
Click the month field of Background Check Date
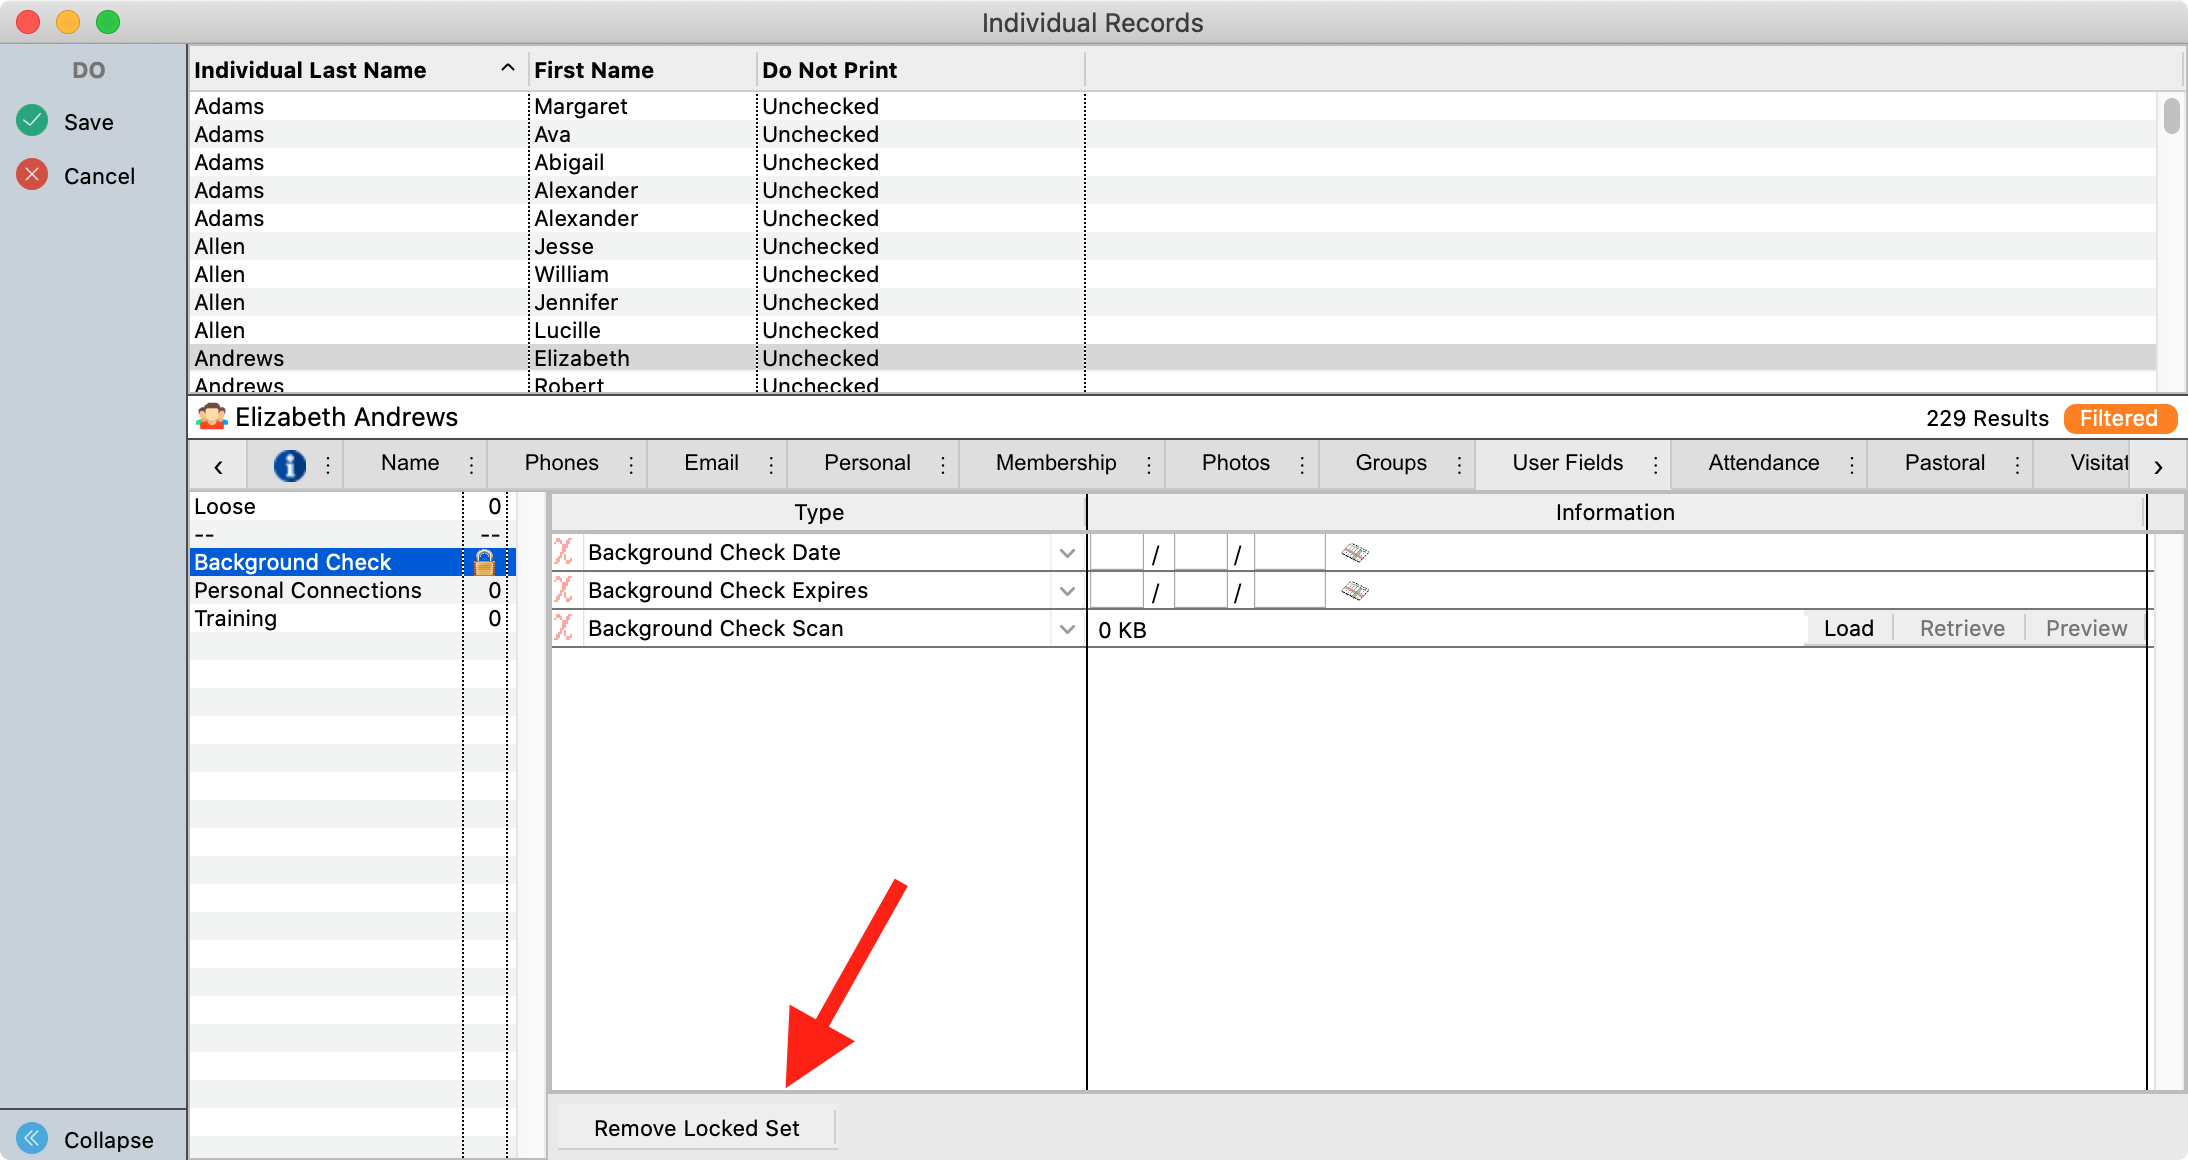[x=1116, y=552]
